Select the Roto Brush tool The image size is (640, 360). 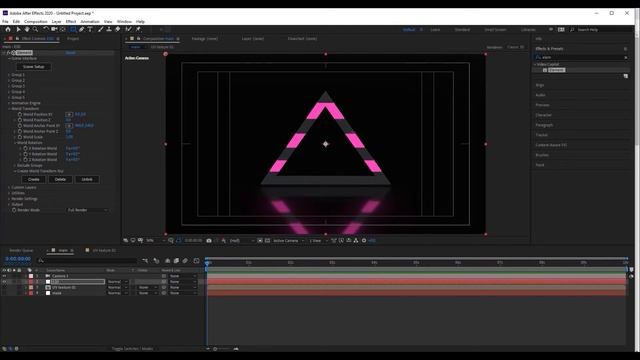129,29
